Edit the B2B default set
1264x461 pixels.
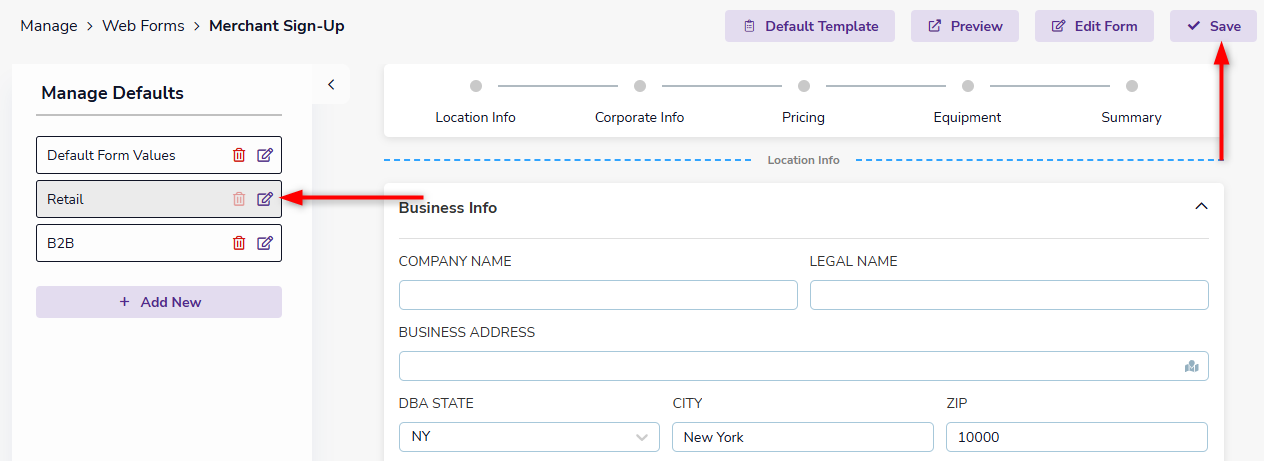[x=265, y=243]
